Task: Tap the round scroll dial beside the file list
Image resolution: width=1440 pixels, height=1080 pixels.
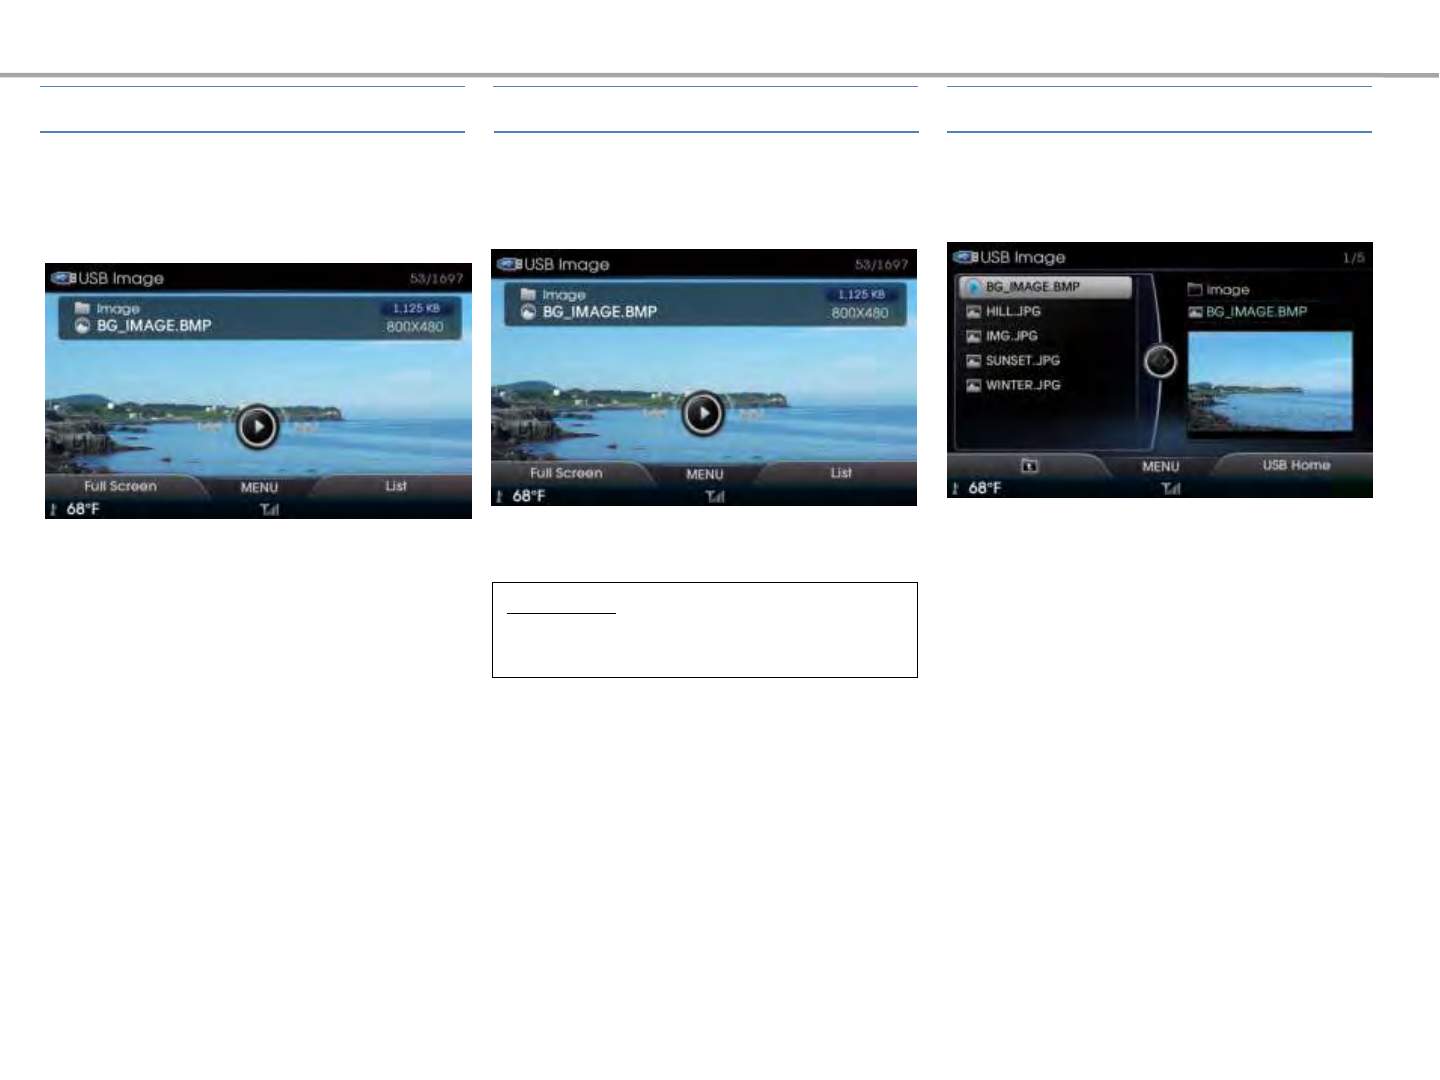Action: click(x=1160, y=361)
